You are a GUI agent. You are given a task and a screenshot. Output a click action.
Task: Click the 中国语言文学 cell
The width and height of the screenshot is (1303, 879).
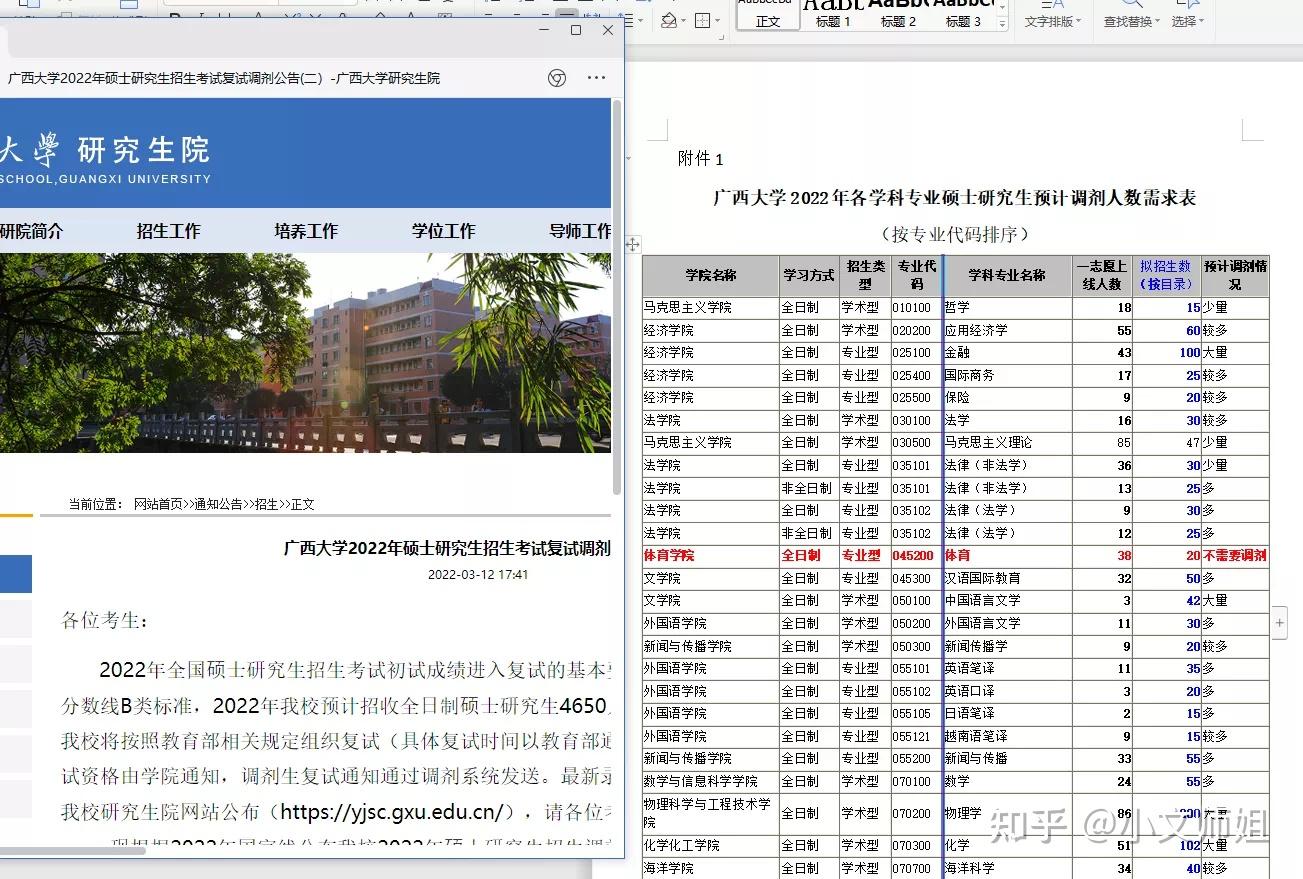tap(1007, 600)
